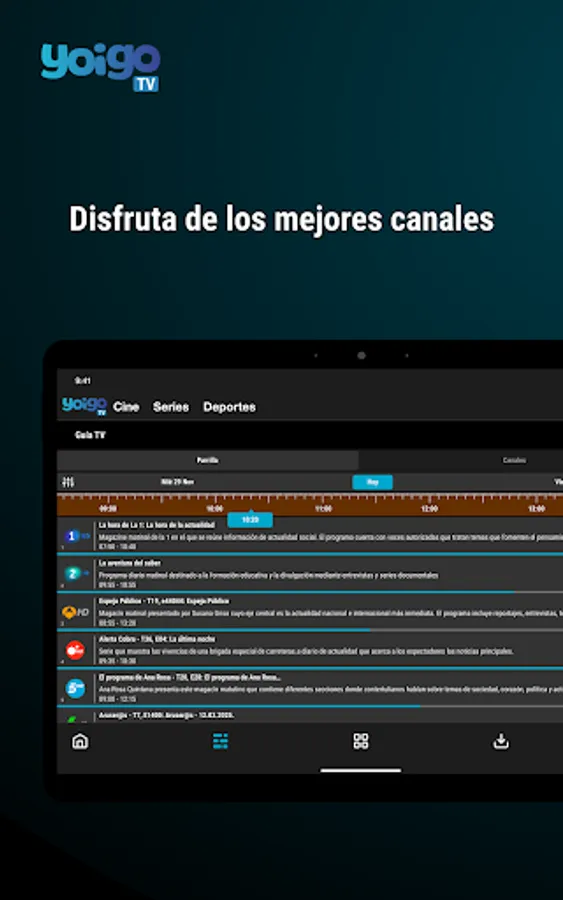Viewport: 563px width, 900px height.
Task: Select La 2 channel logo
Action: tap(76, 573)
